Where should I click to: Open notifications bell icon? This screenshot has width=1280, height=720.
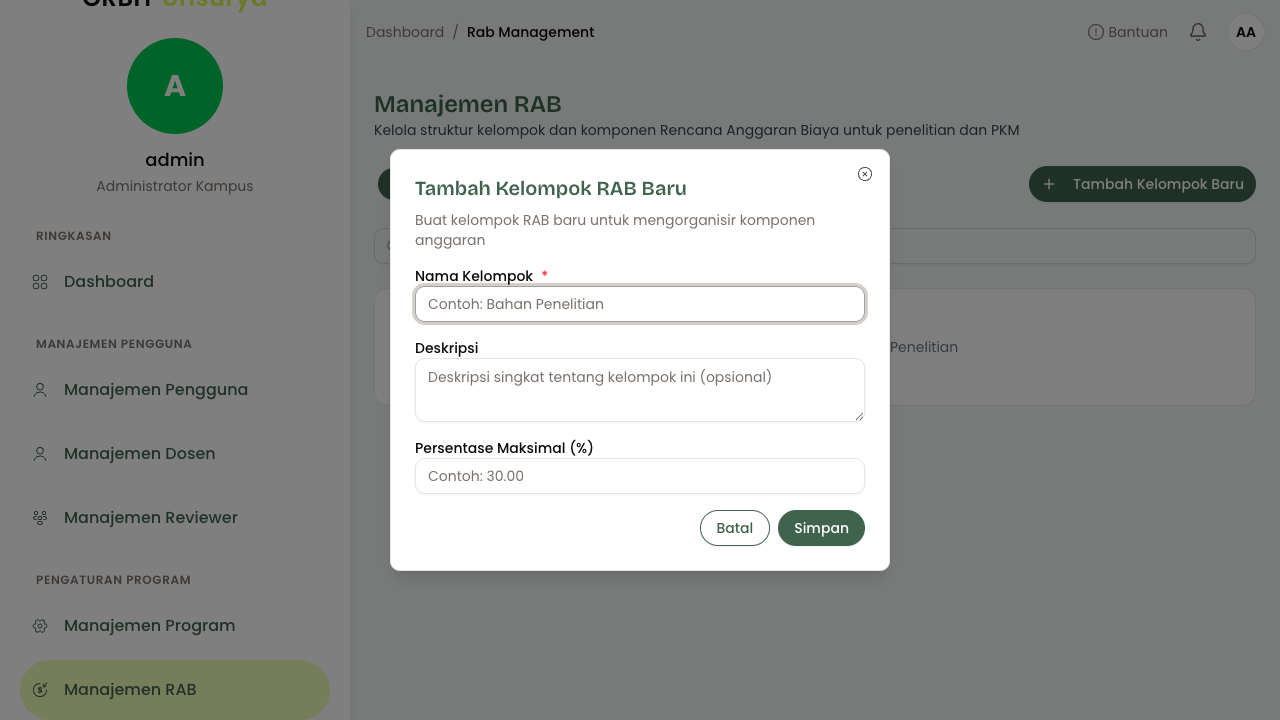coord(1198,32)
